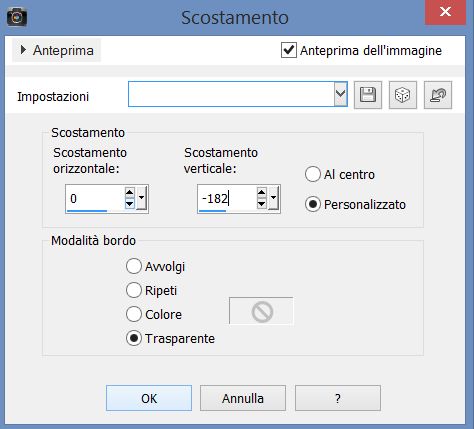Viewport: 474px width, 429px height.
Task: Increase horizontal offset with up arrow
Action: pos(130,192)
